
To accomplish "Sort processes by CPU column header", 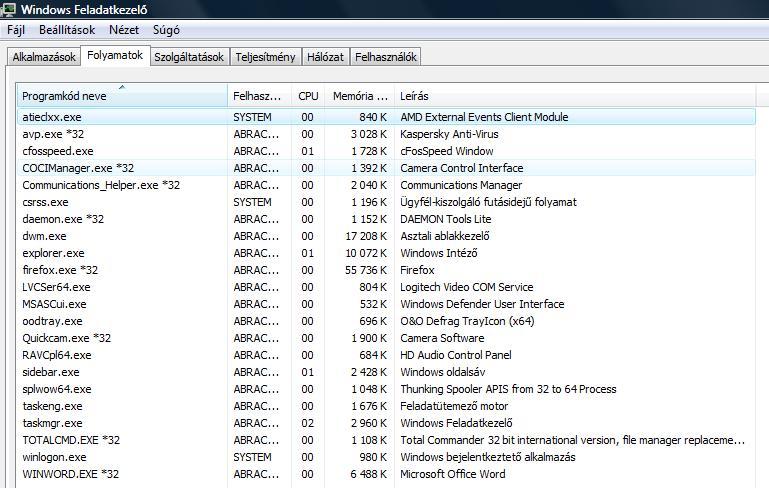I will click(x=308, y=96).
